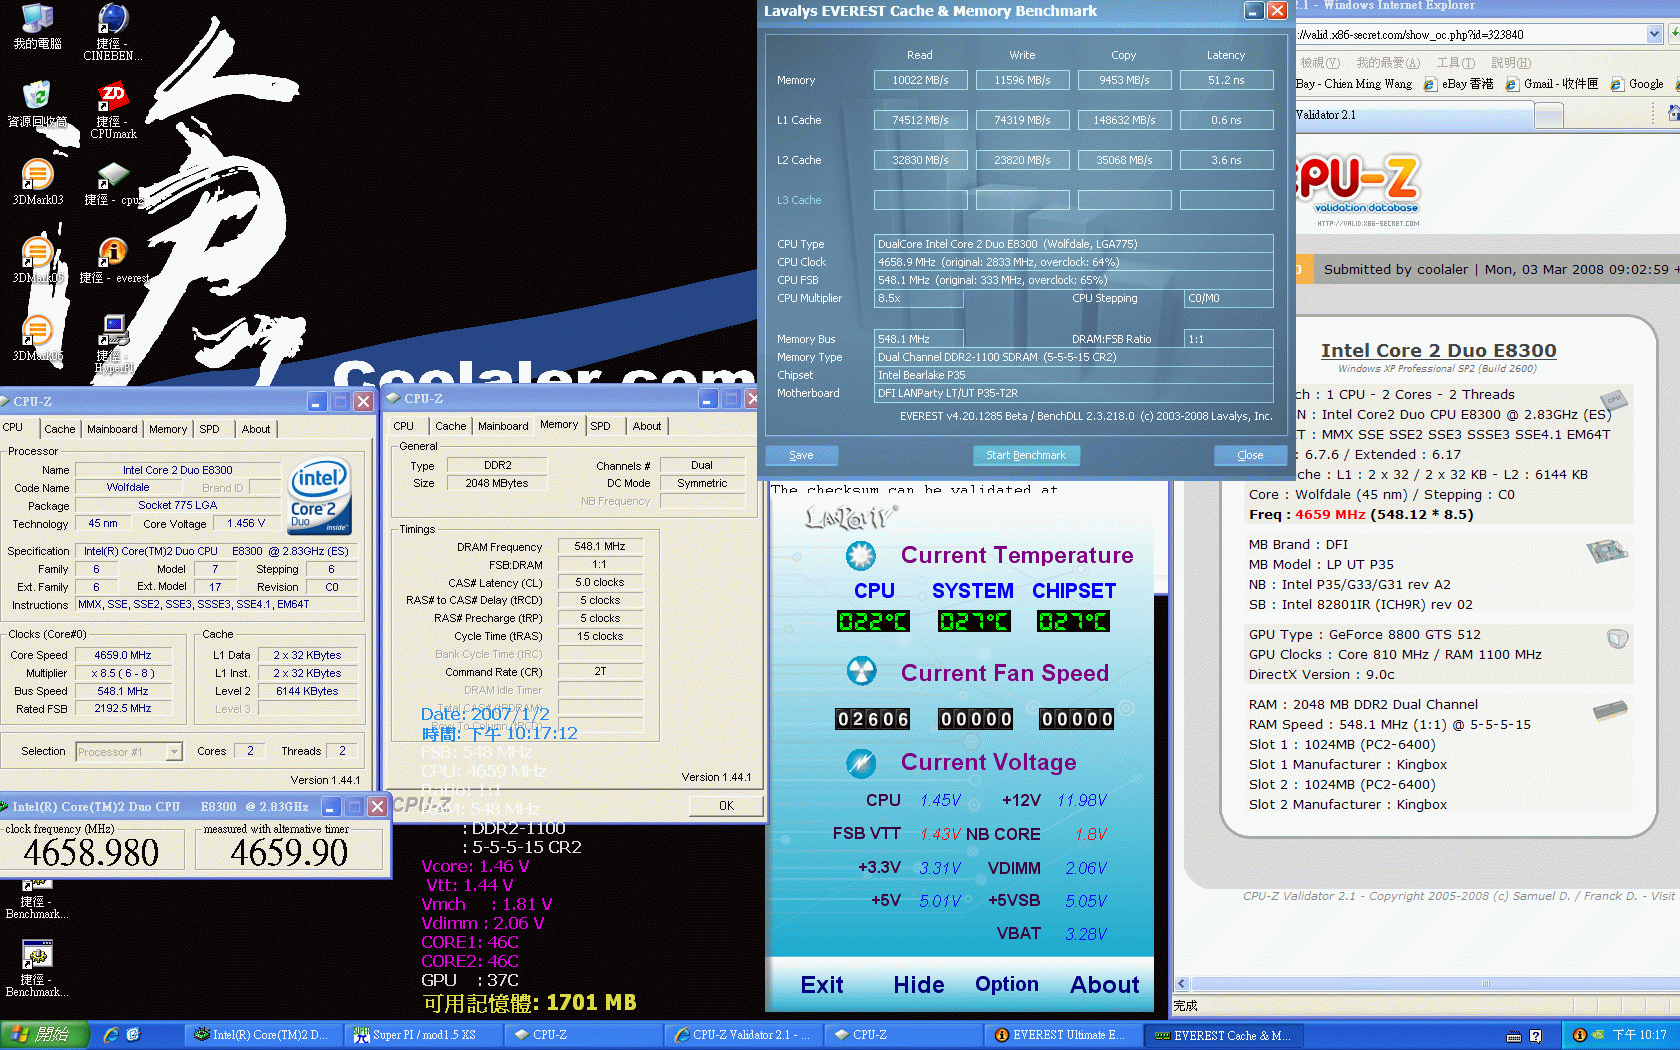Image resolution: width=1680 pixels, height=1050 pixels.
Task: Click the keyboard language bar icon in the tray
Action: [x=1514, y=1036]
